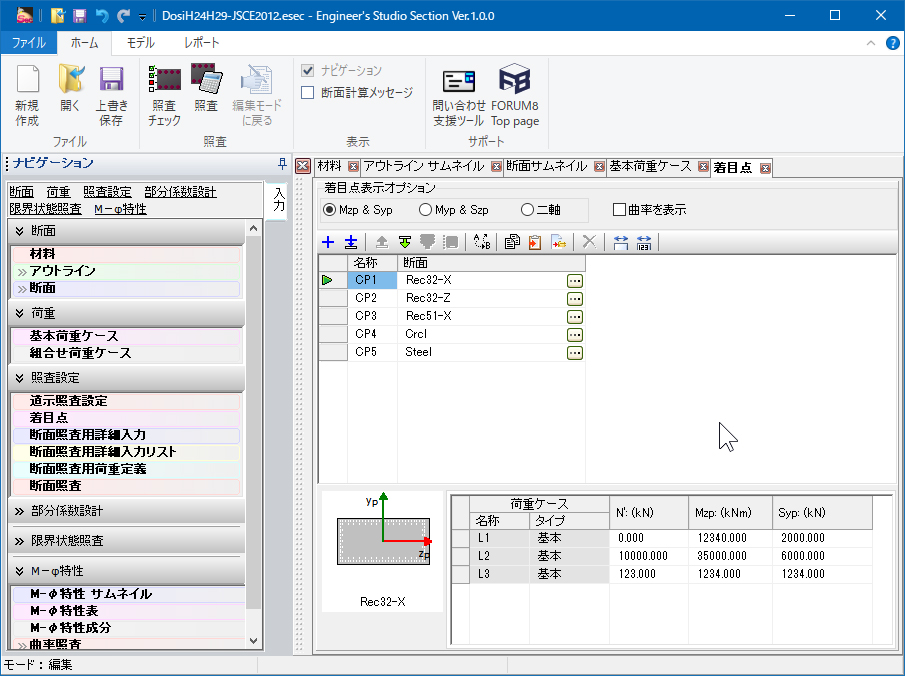Click the blue insert-row icon in the table toolbar
This screenshot has width=905, height=676.
[351, 242]
